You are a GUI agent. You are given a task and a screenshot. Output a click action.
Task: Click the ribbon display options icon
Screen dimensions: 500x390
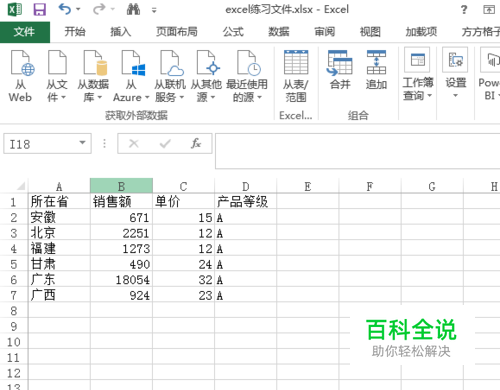coord(489,10)
